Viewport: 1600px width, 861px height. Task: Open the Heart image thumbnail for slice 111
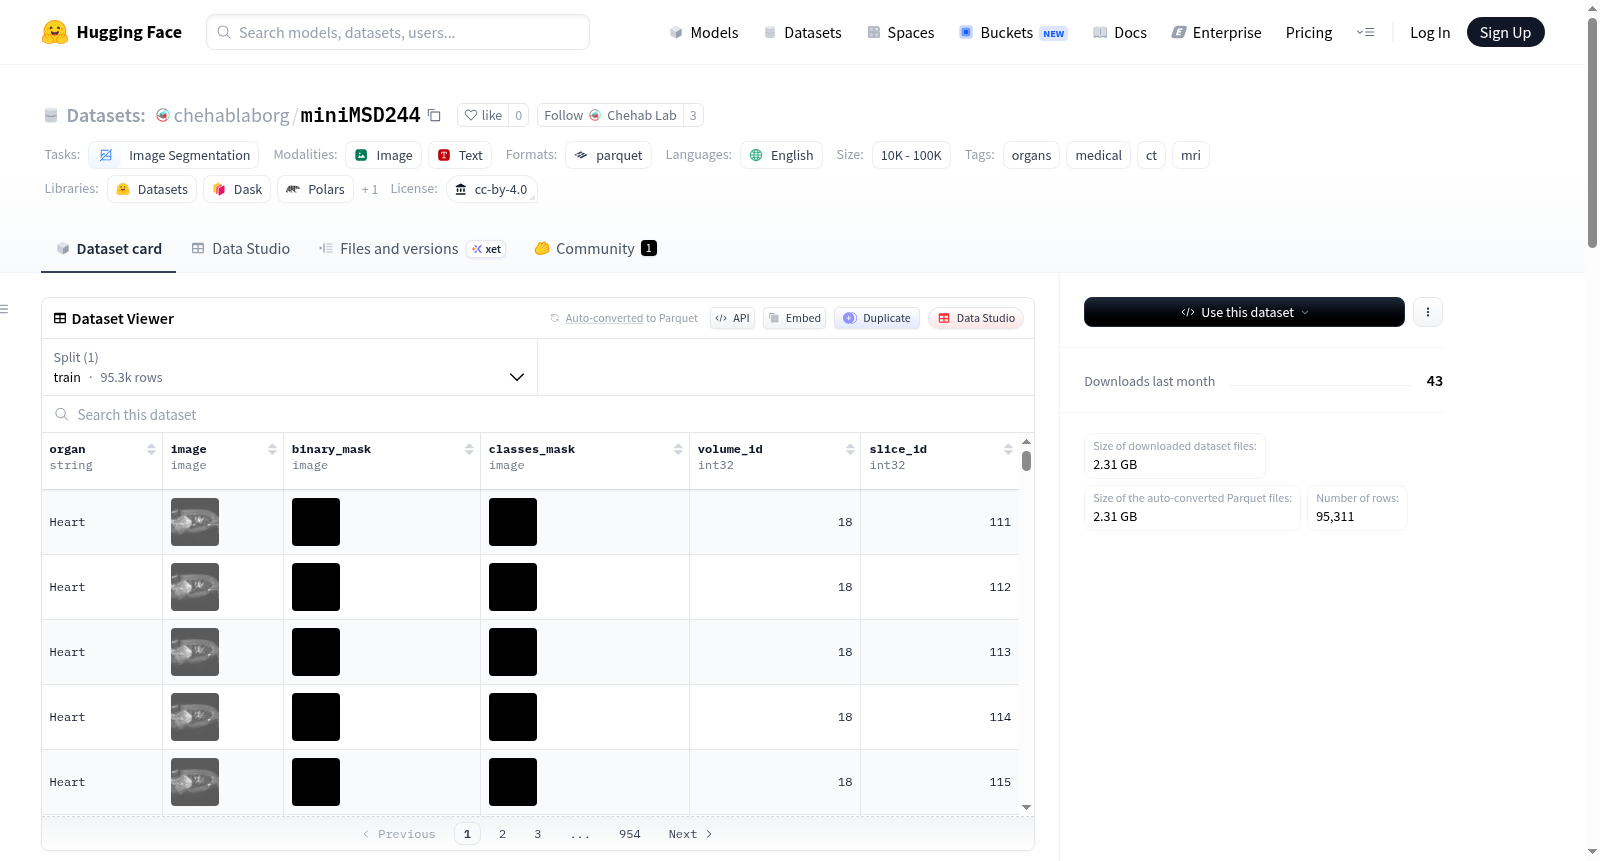click(x=195, y=522)
